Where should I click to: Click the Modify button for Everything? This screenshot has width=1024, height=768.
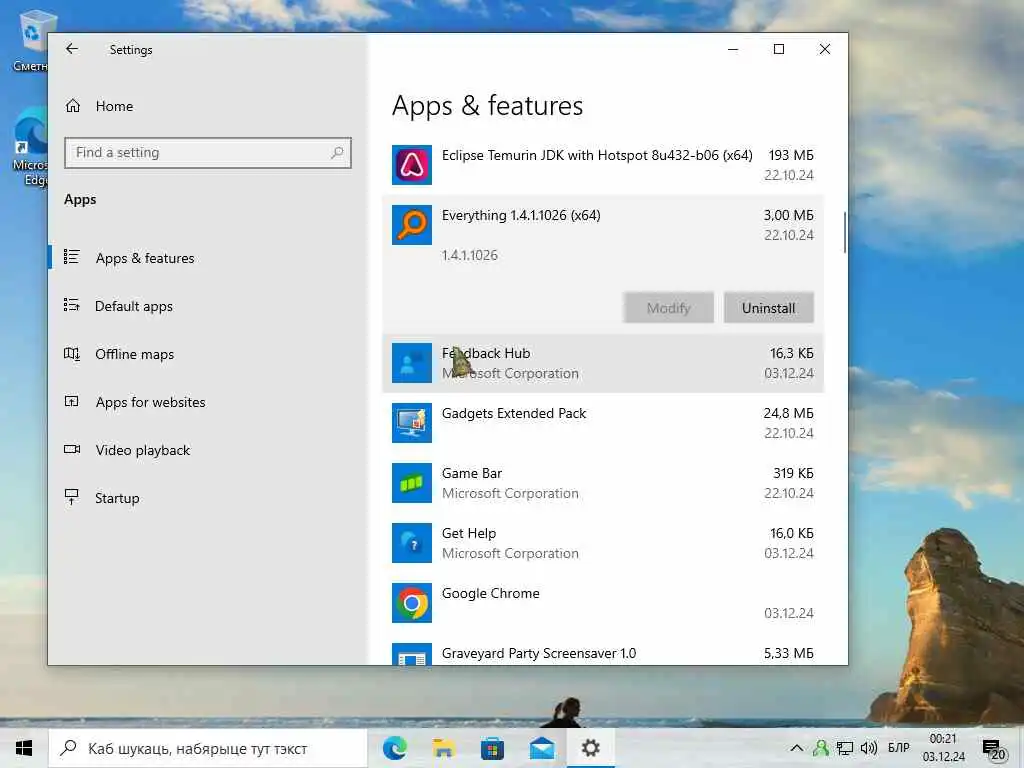[668, 308]
